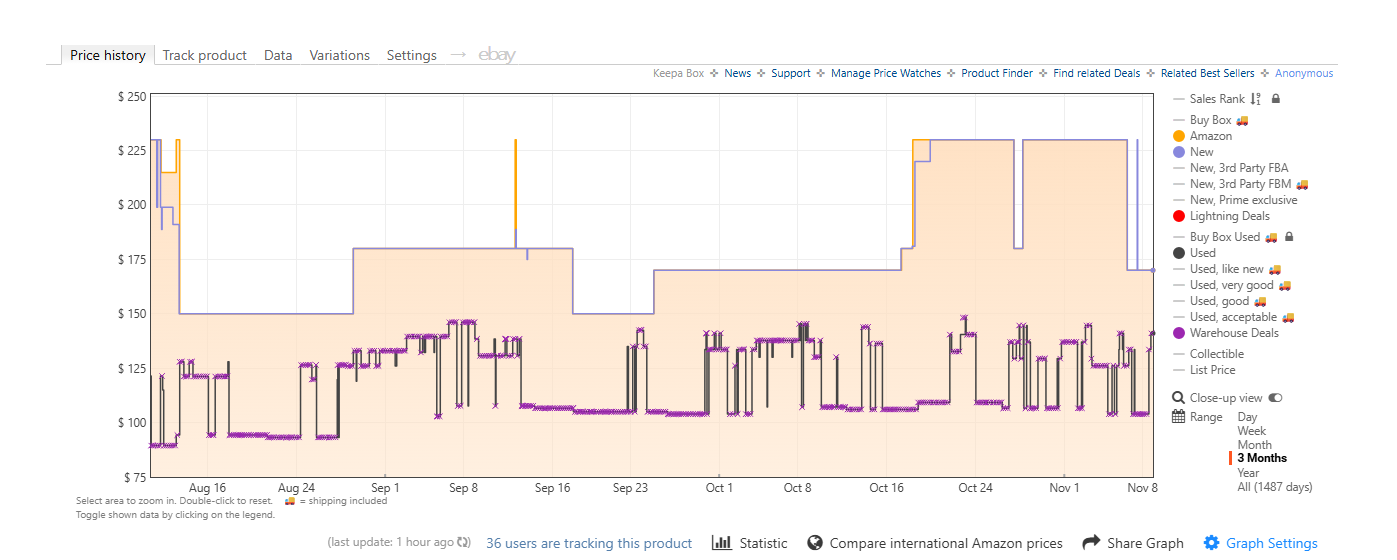The width and height of the screenshot is (1397, 560).
Task: Click the 'Oct 1' date axis label
Action: (x=718, y=488)
